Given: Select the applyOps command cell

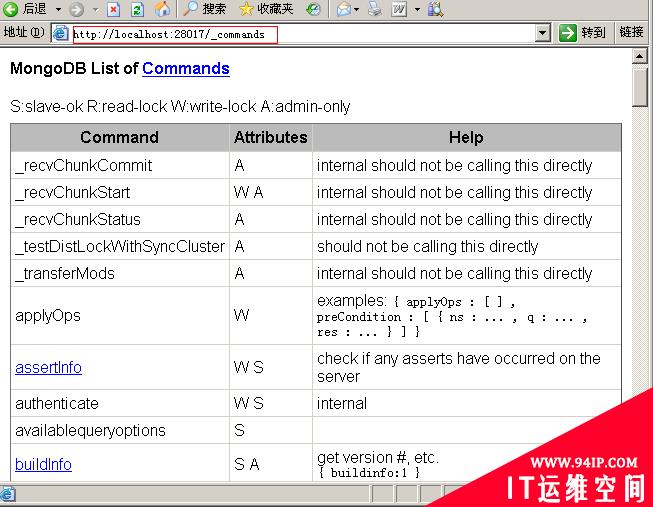Looking at the screenshot, I should 120,316.
